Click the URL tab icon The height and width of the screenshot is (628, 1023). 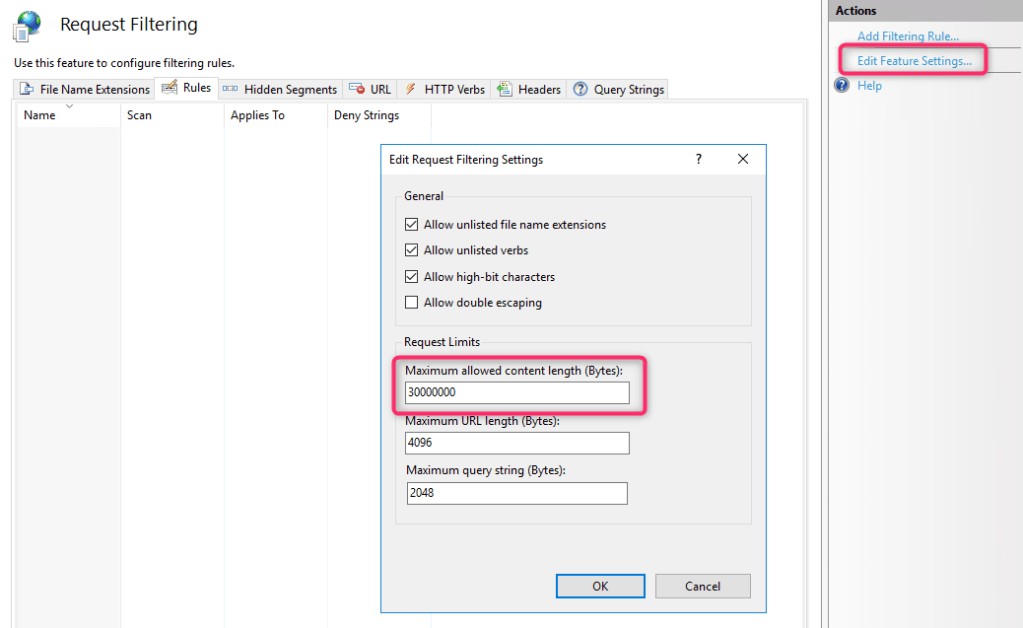click(x=356, y=90)
